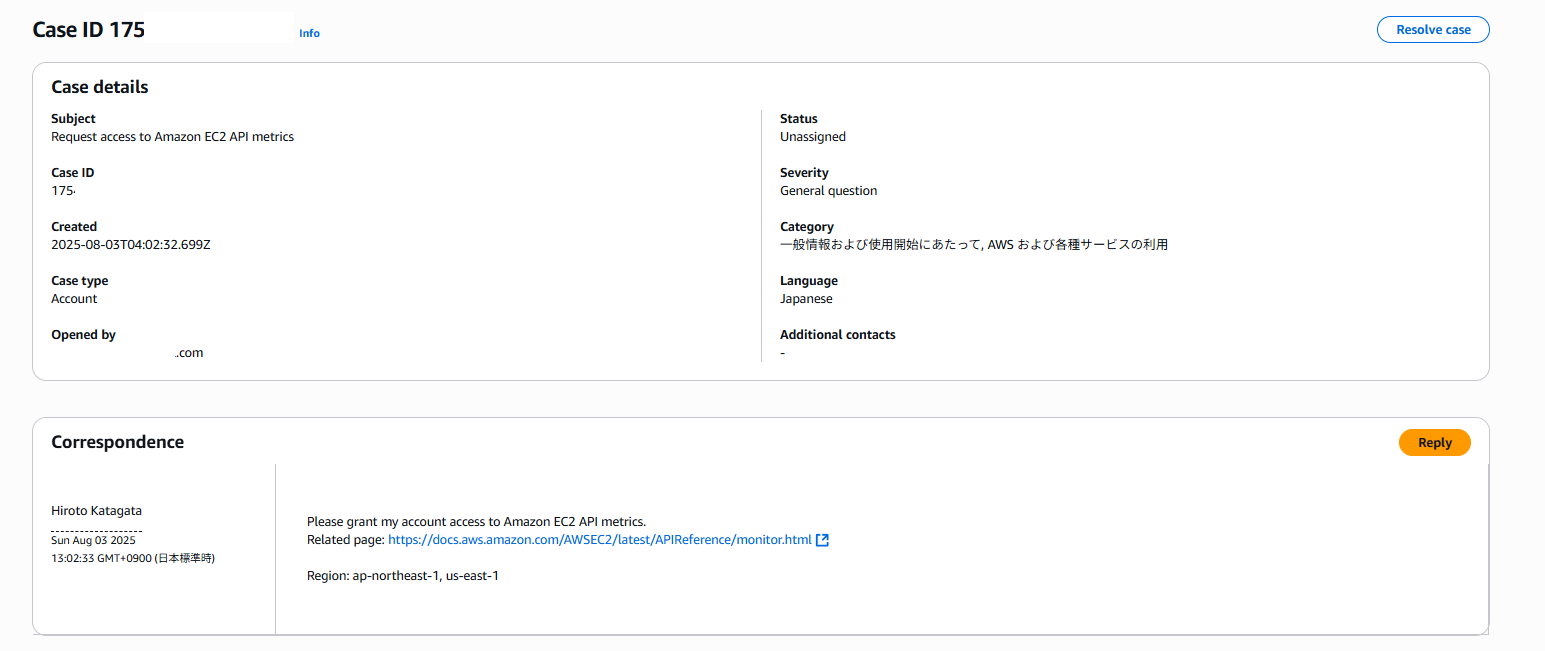Select the category text starting with "一般情報"
1545x651 pixels.
[974, 245]
